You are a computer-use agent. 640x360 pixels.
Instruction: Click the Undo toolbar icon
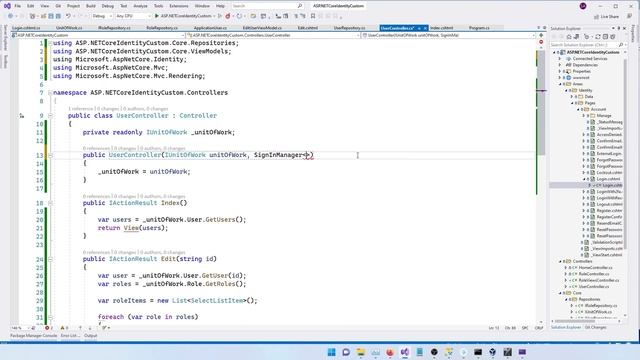[x=68, y=16]
